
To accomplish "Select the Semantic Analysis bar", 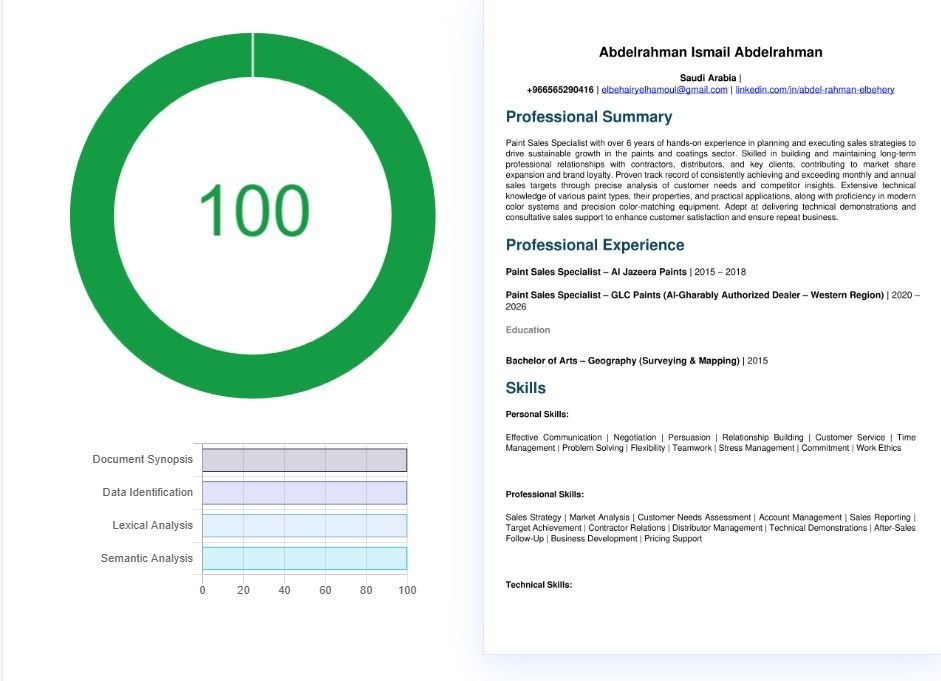I will [x=304, y=558].
